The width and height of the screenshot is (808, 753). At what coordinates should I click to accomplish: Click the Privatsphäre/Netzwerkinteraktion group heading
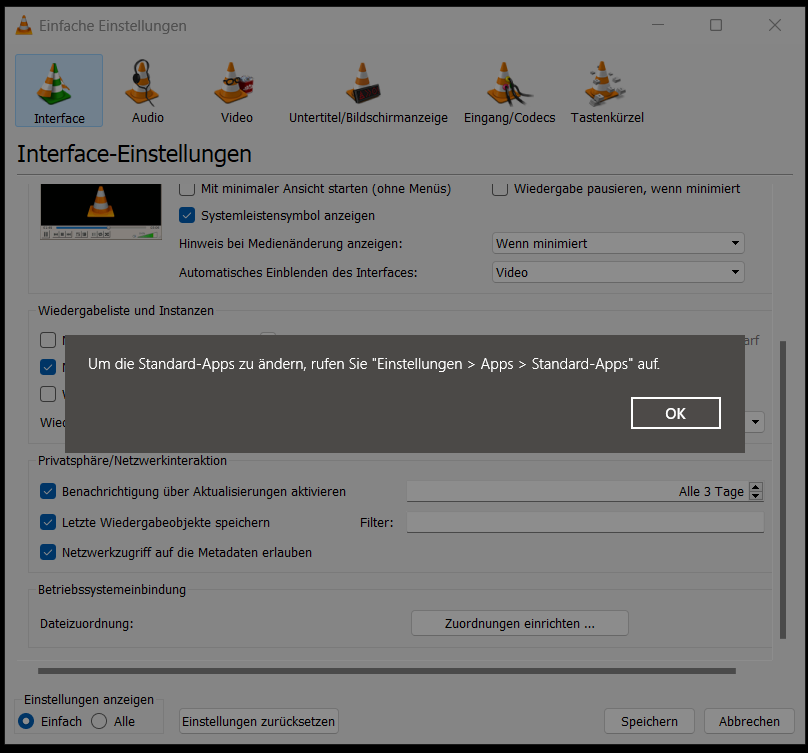[132, 461]
